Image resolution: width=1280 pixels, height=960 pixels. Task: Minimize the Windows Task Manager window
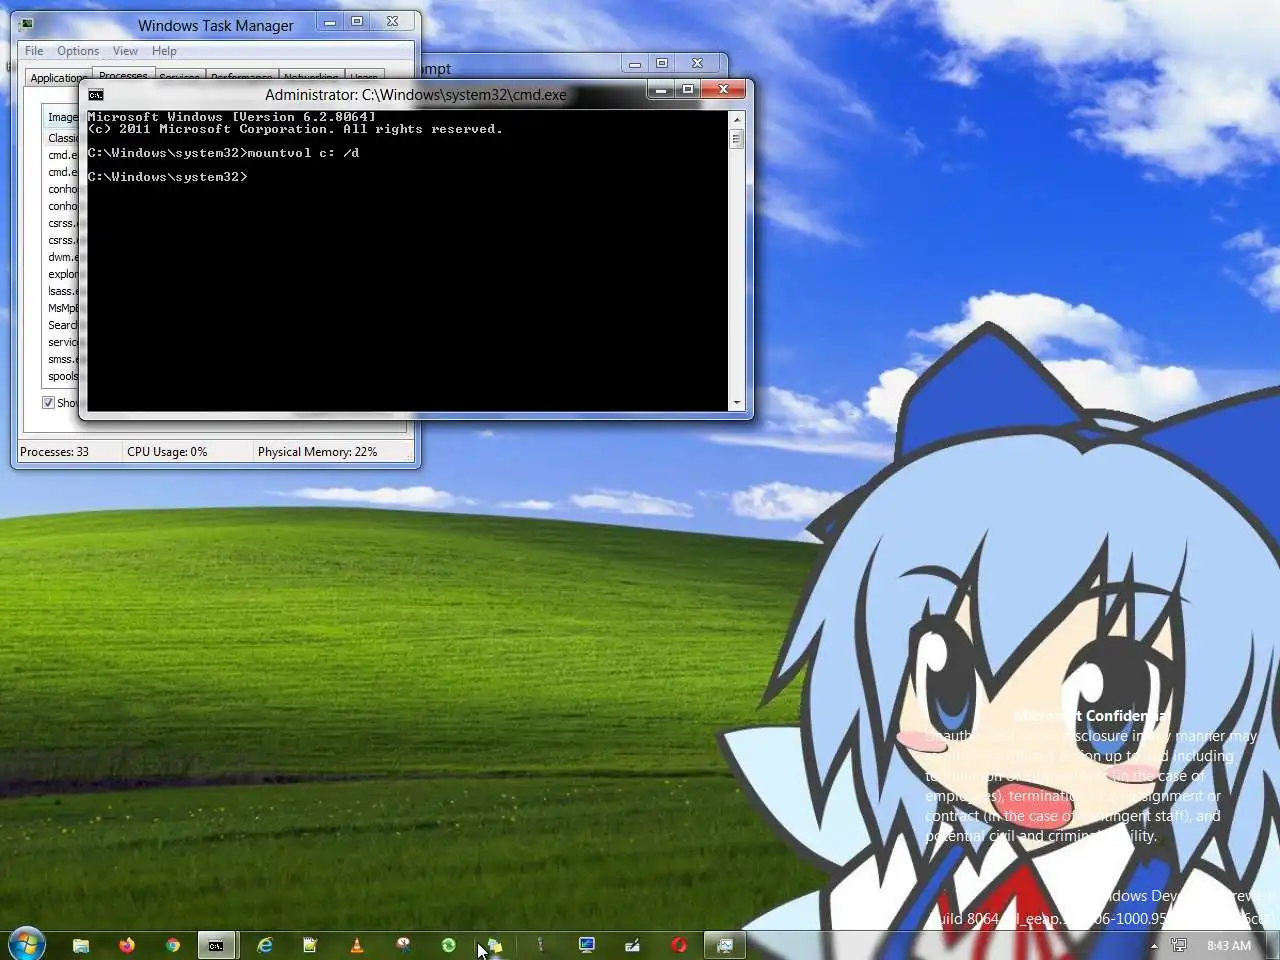330,21
